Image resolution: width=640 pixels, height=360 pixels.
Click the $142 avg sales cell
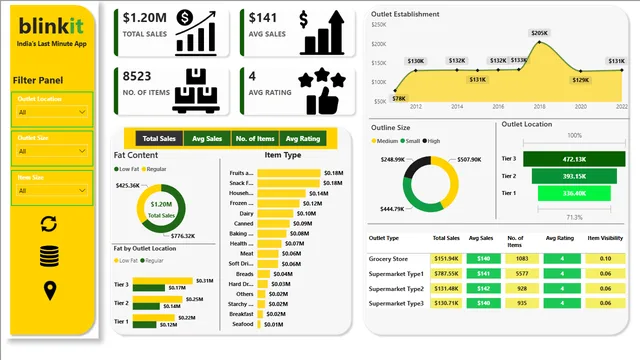pyautogui.click(x=483, y=289)
